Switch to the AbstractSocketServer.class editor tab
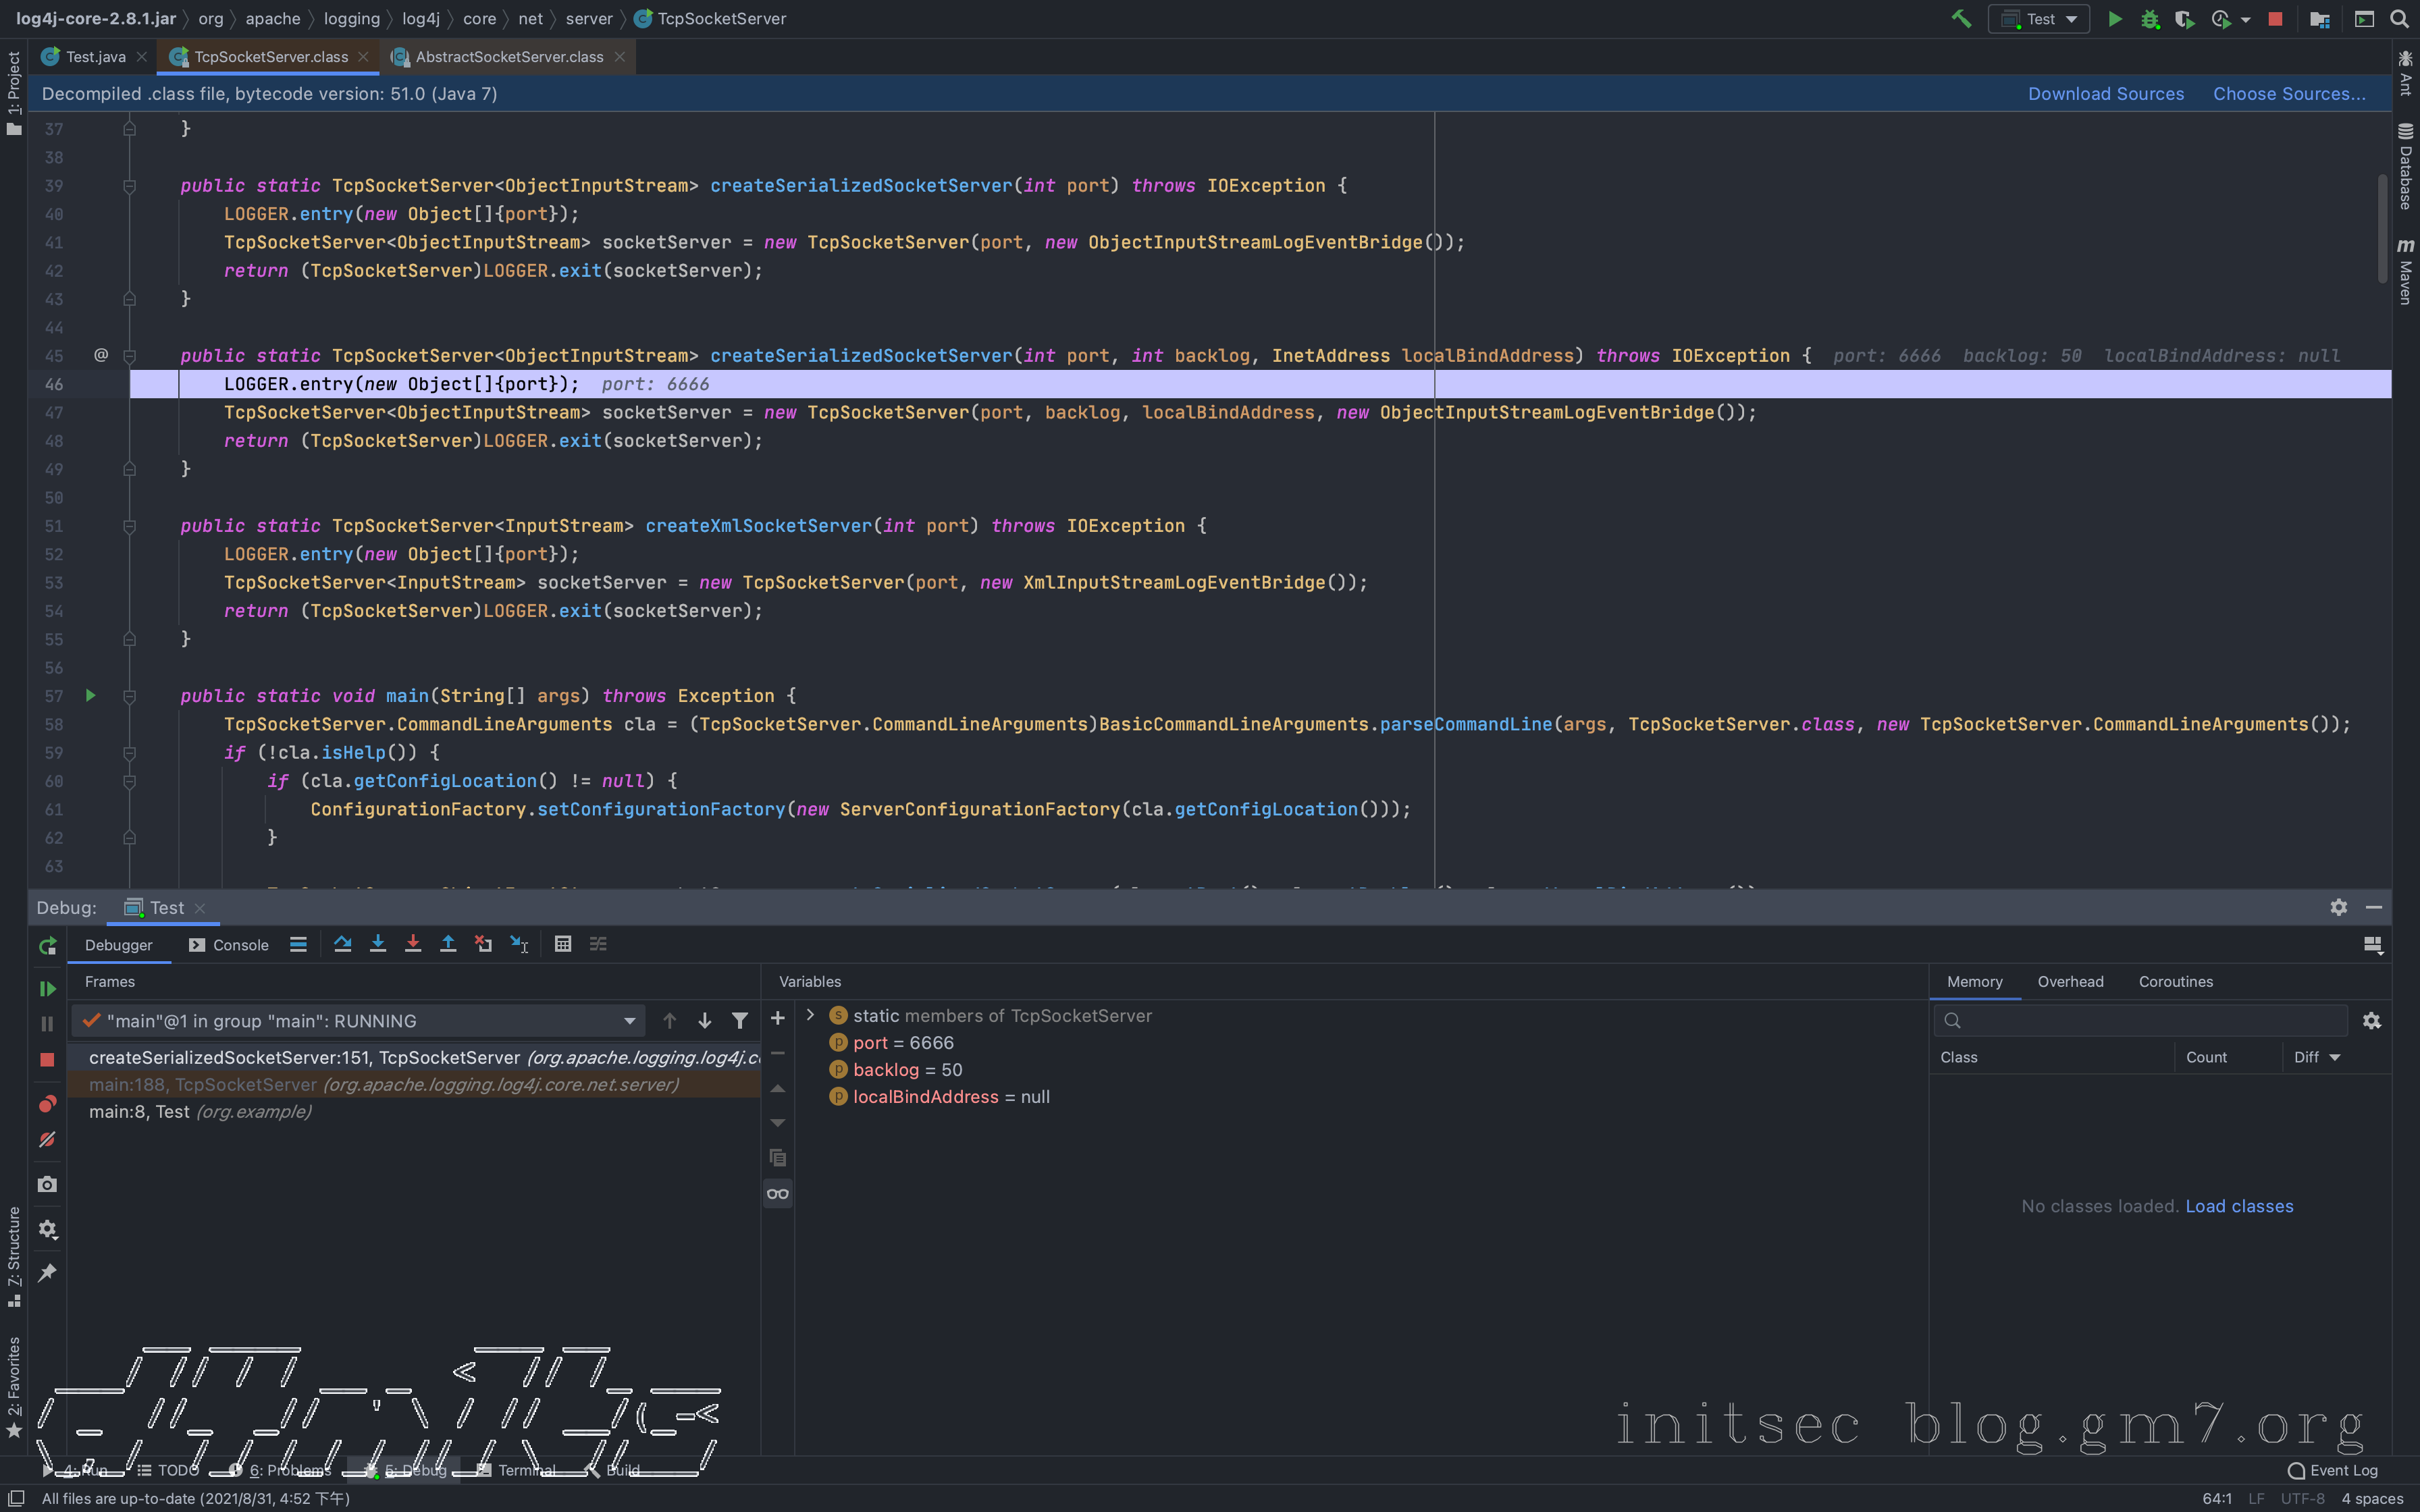 tap(508, 57)
